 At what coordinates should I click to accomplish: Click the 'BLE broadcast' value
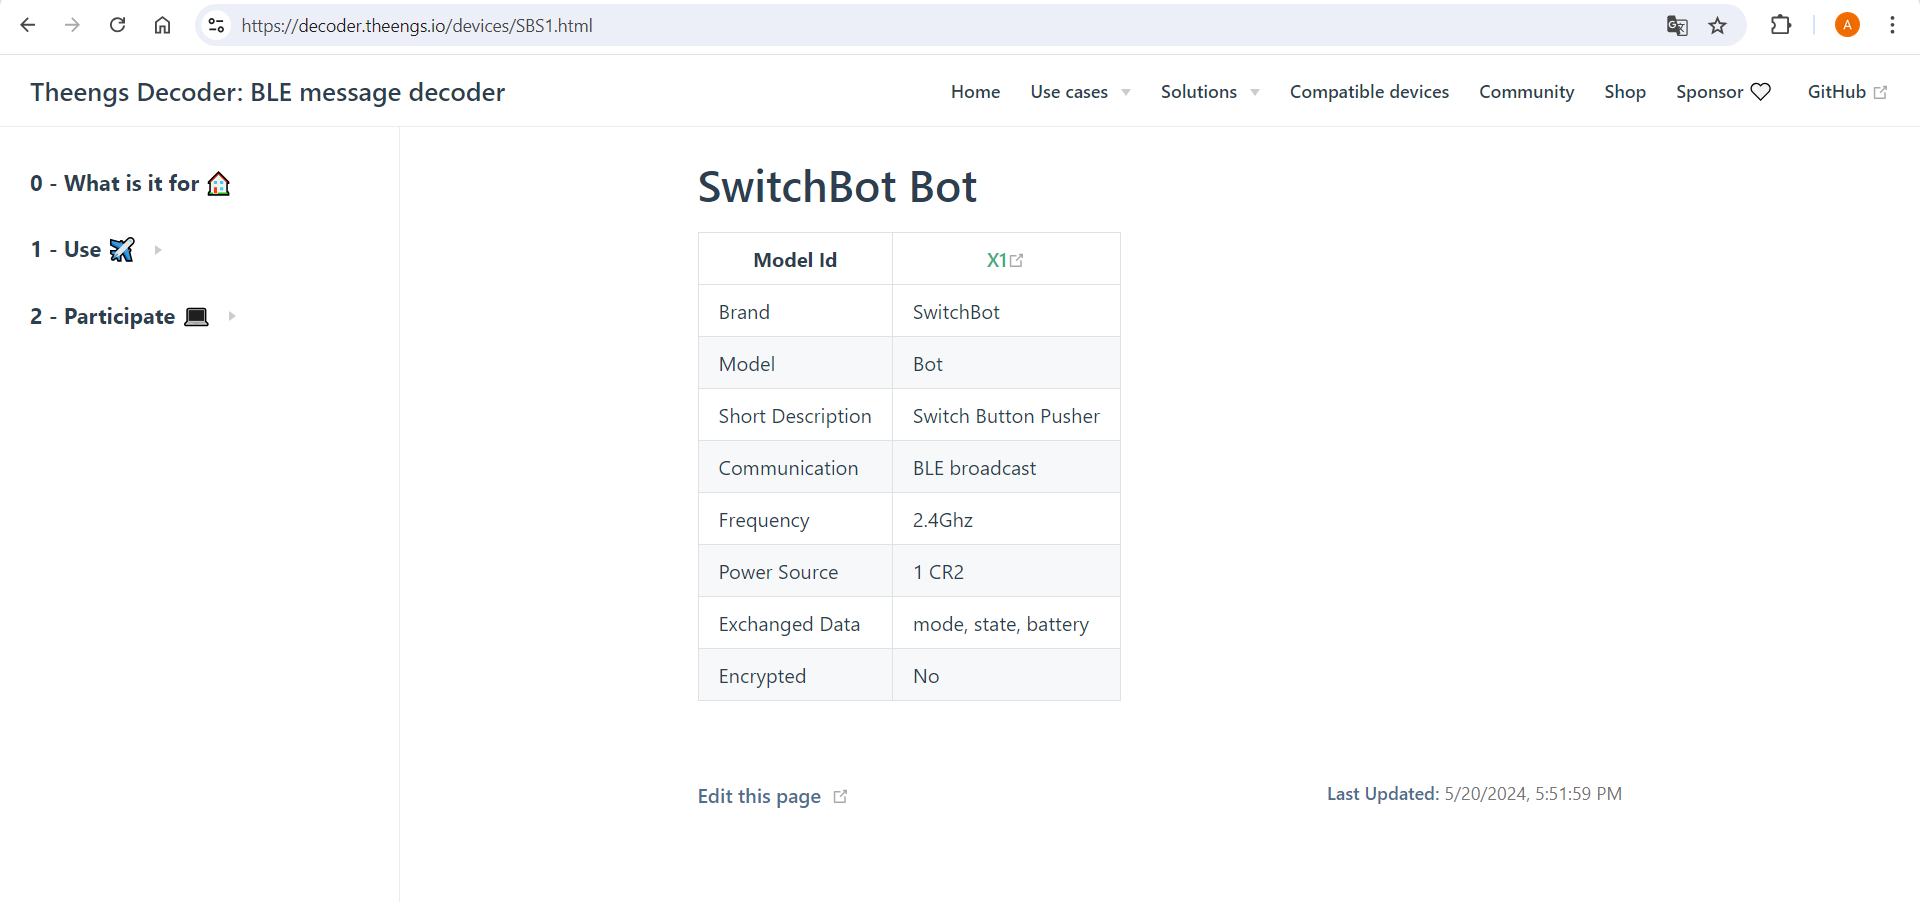974,468
